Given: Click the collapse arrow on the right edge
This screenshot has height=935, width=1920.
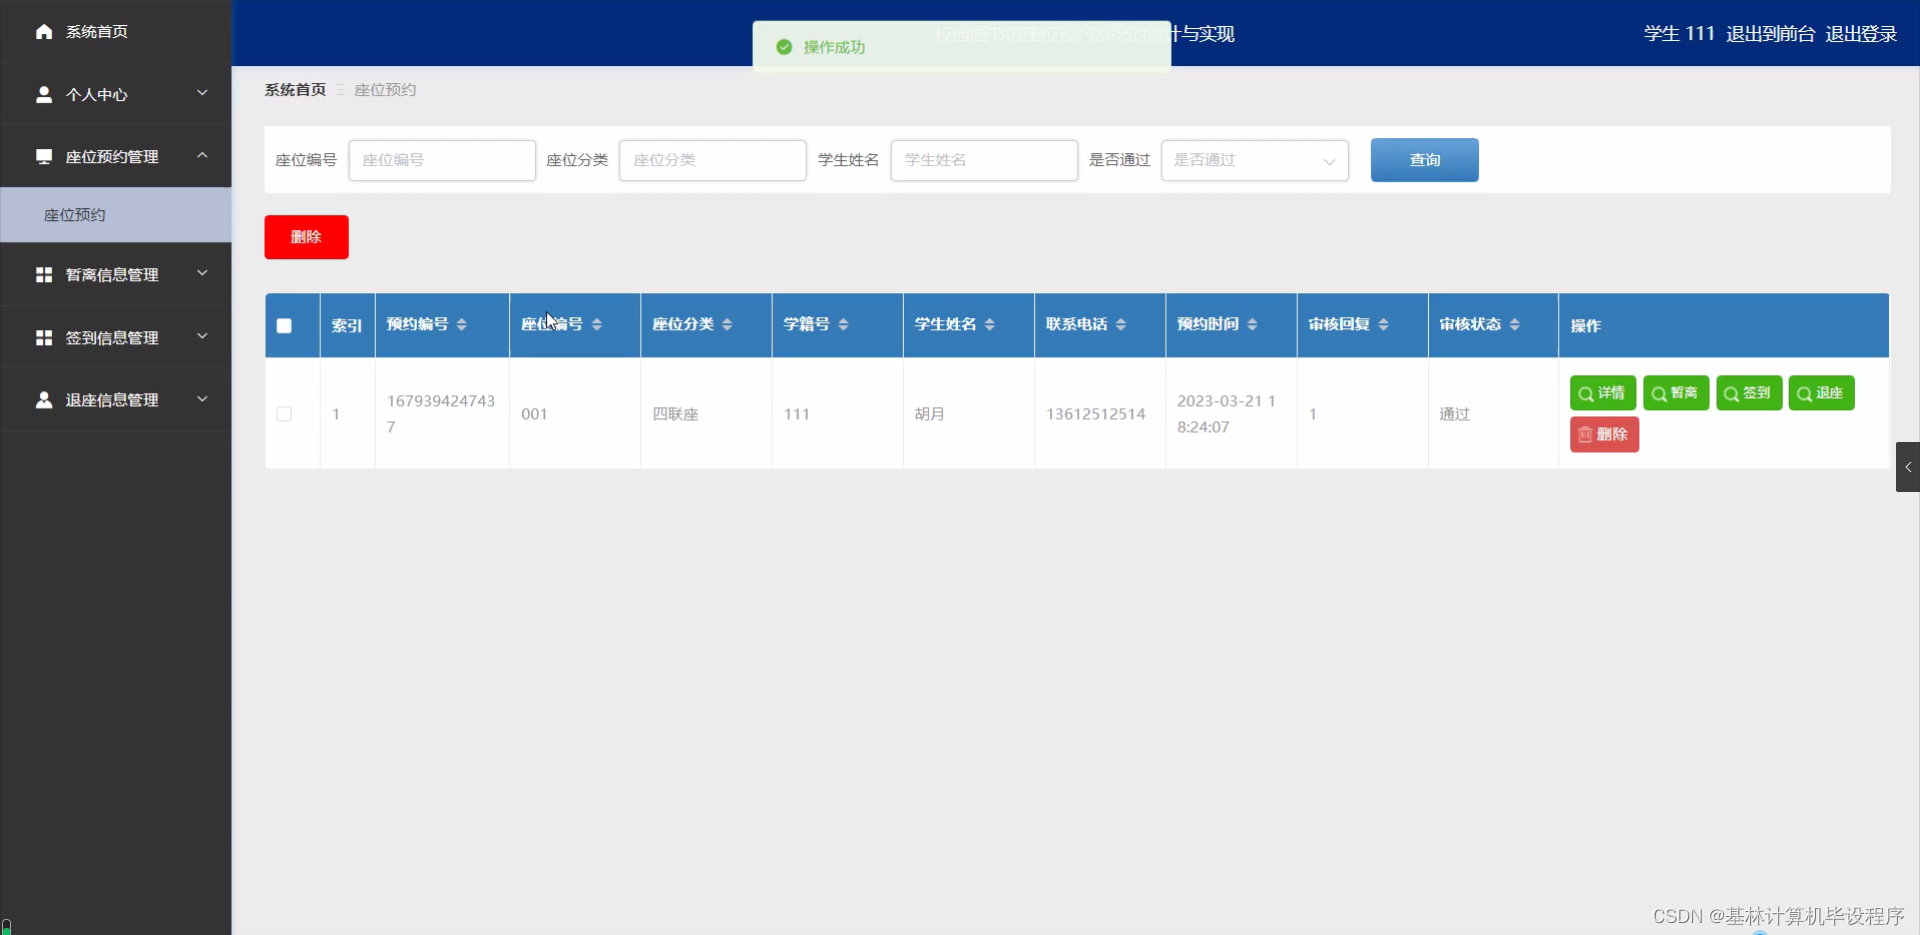Looking at the screenshot, I should [x=1907, y=467].
